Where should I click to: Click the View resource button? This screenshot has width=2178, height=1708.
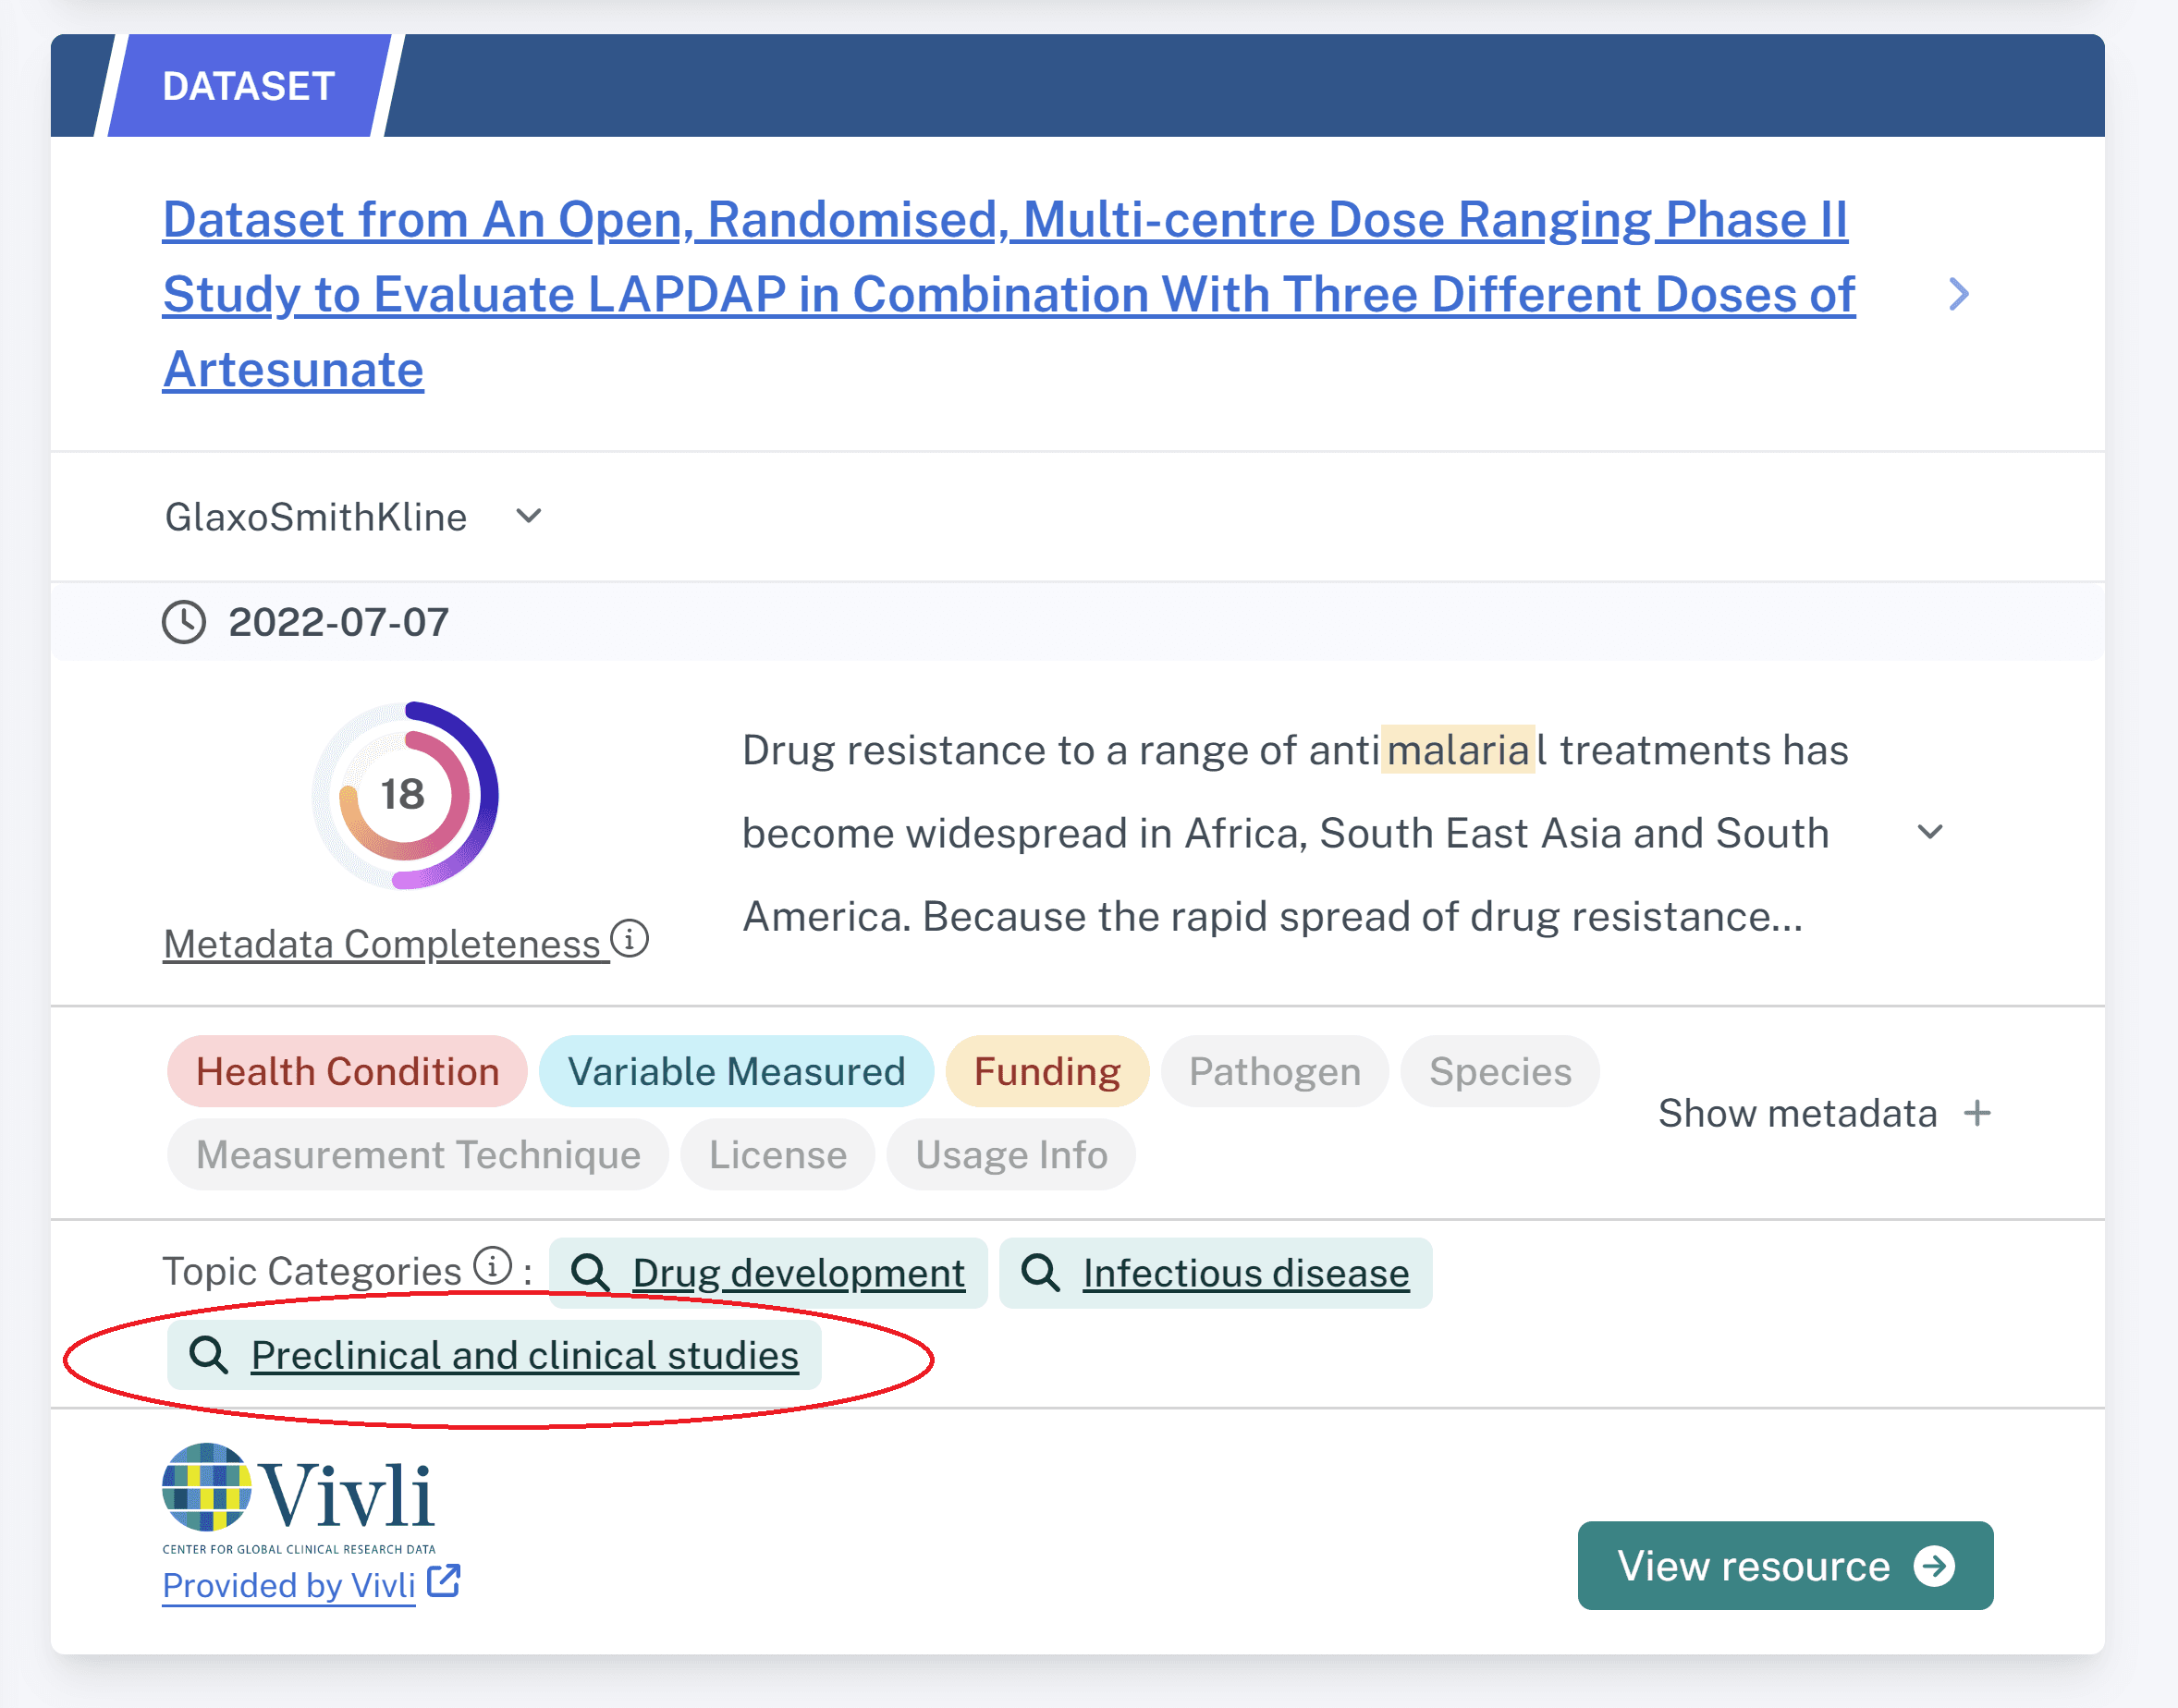[x=1785, y=1565]
